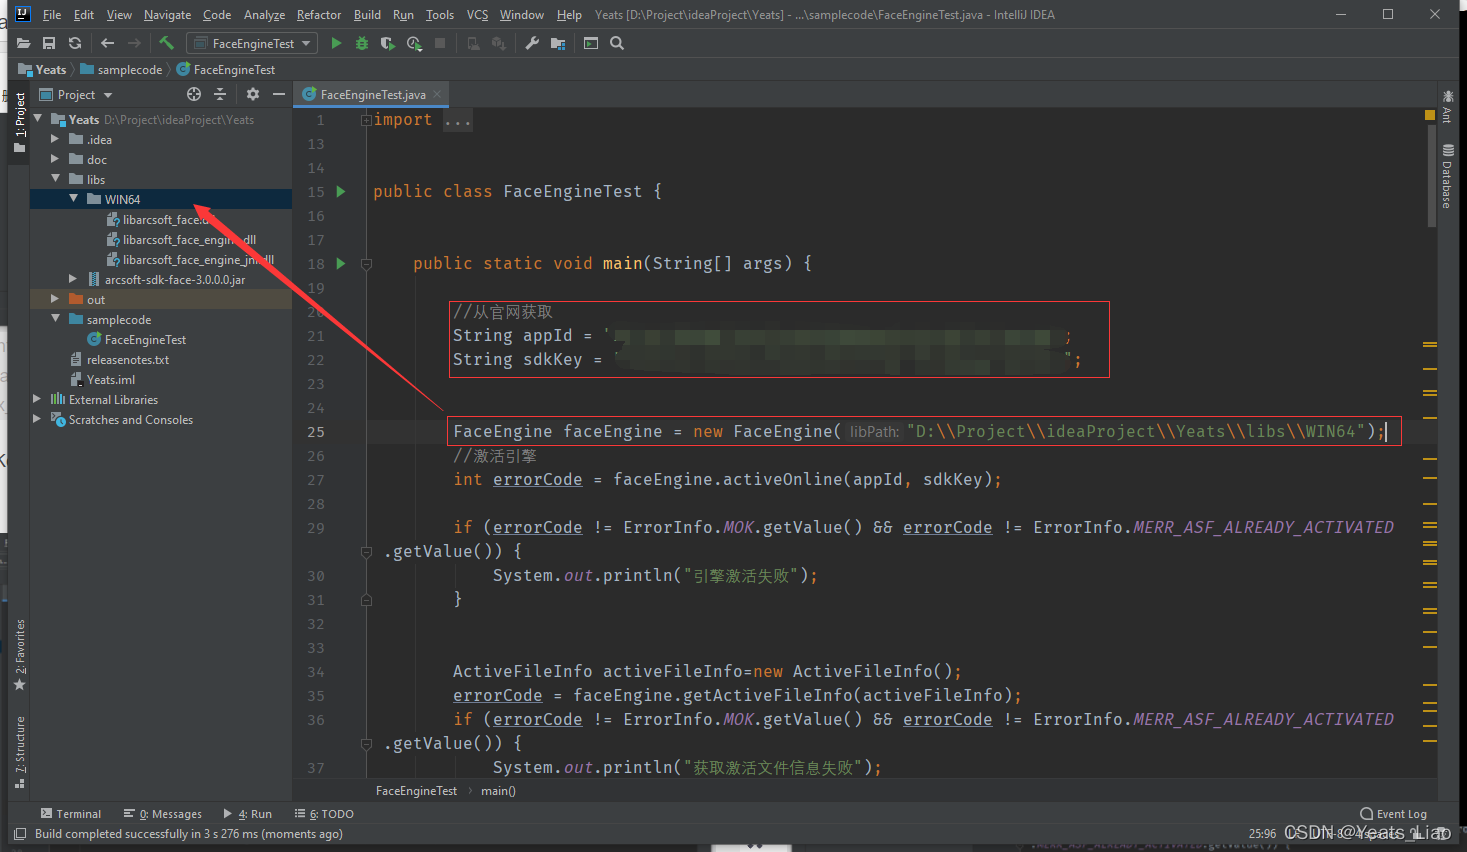Build the project with the hammer icon

coord(166,43)
